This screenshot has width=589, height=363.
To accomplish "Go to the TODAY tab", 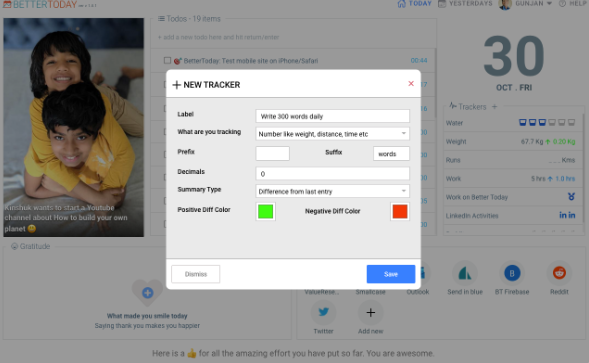I will [415, 4].
